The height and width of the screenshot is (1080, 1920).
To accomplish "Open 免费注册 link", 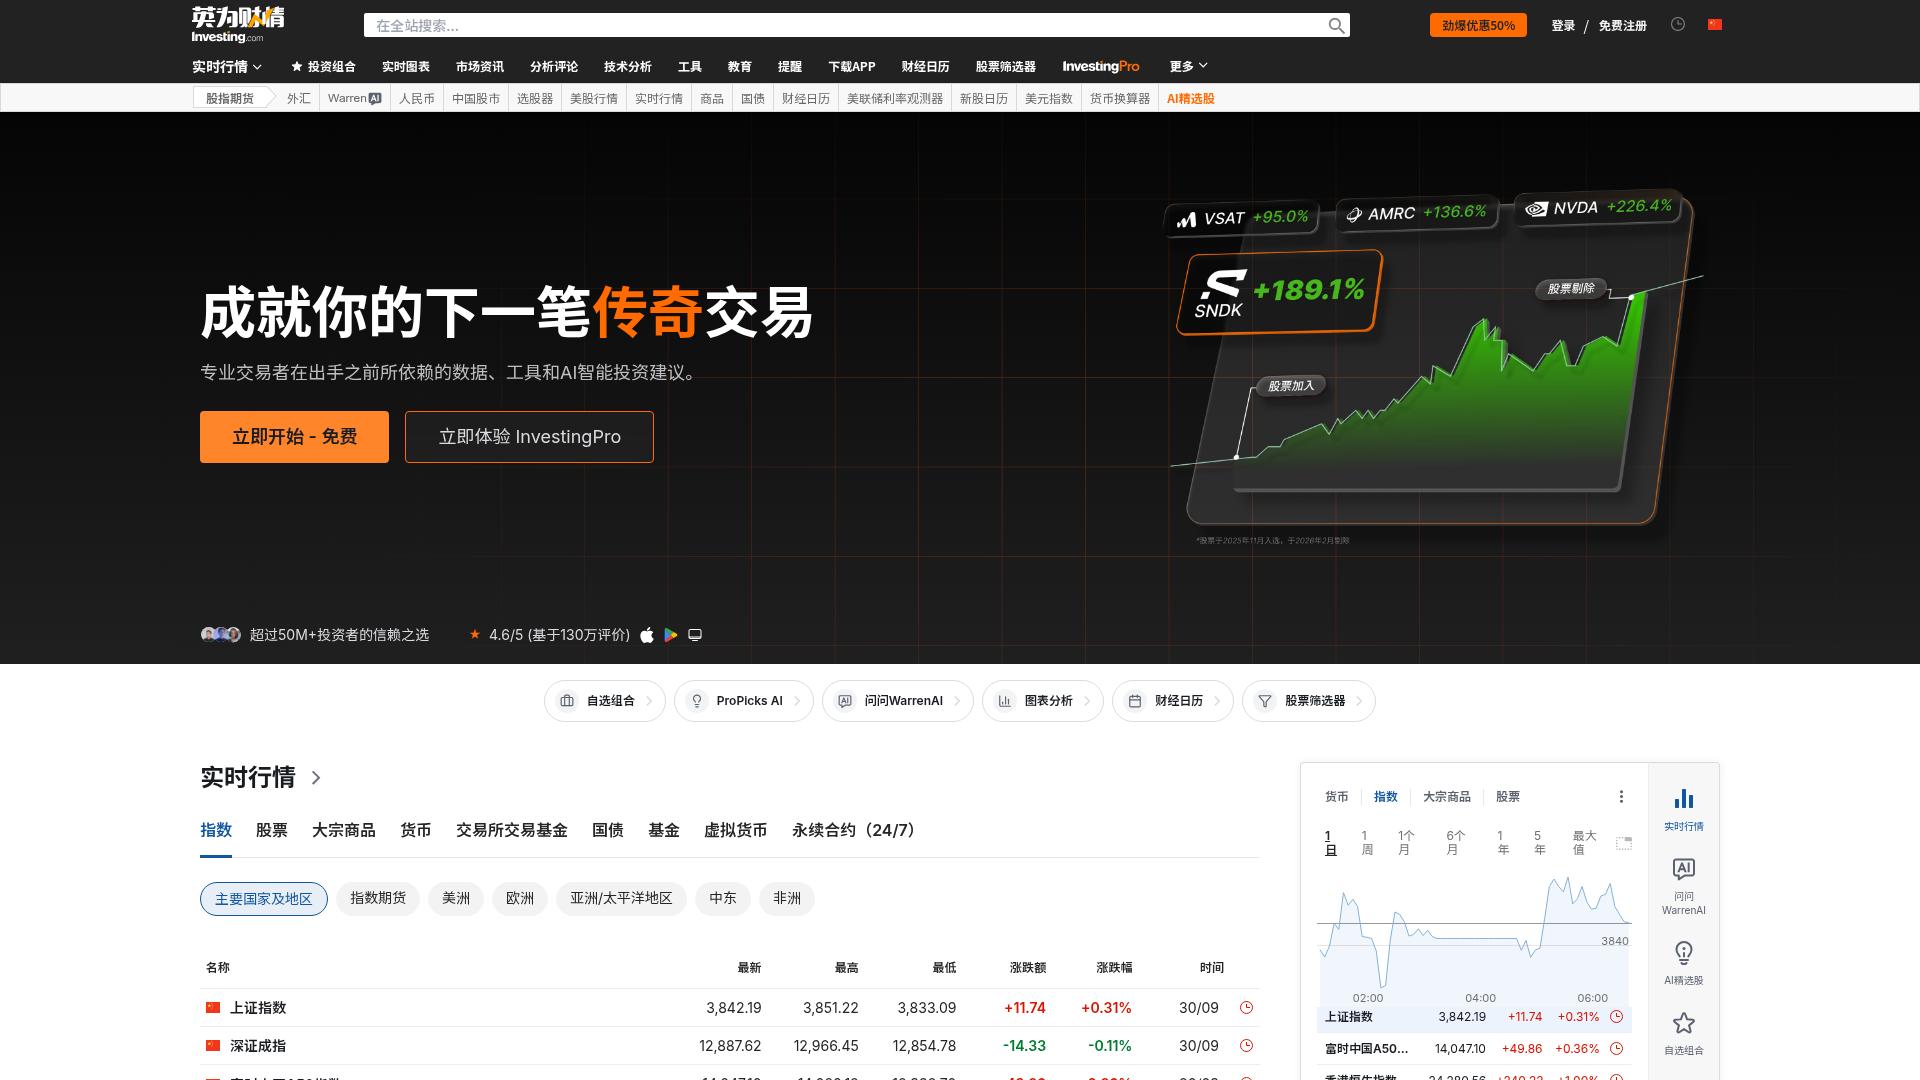I will [x=1622, y=26].
